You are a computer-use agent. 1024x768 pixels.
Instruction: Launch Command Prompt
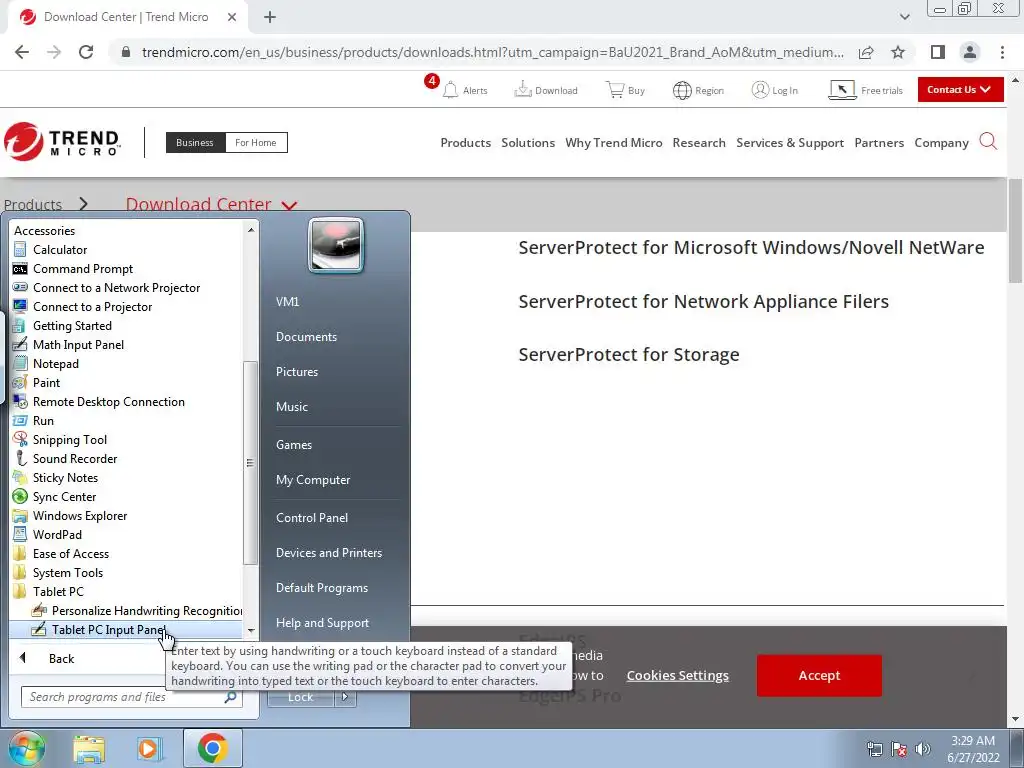(82, 268)
